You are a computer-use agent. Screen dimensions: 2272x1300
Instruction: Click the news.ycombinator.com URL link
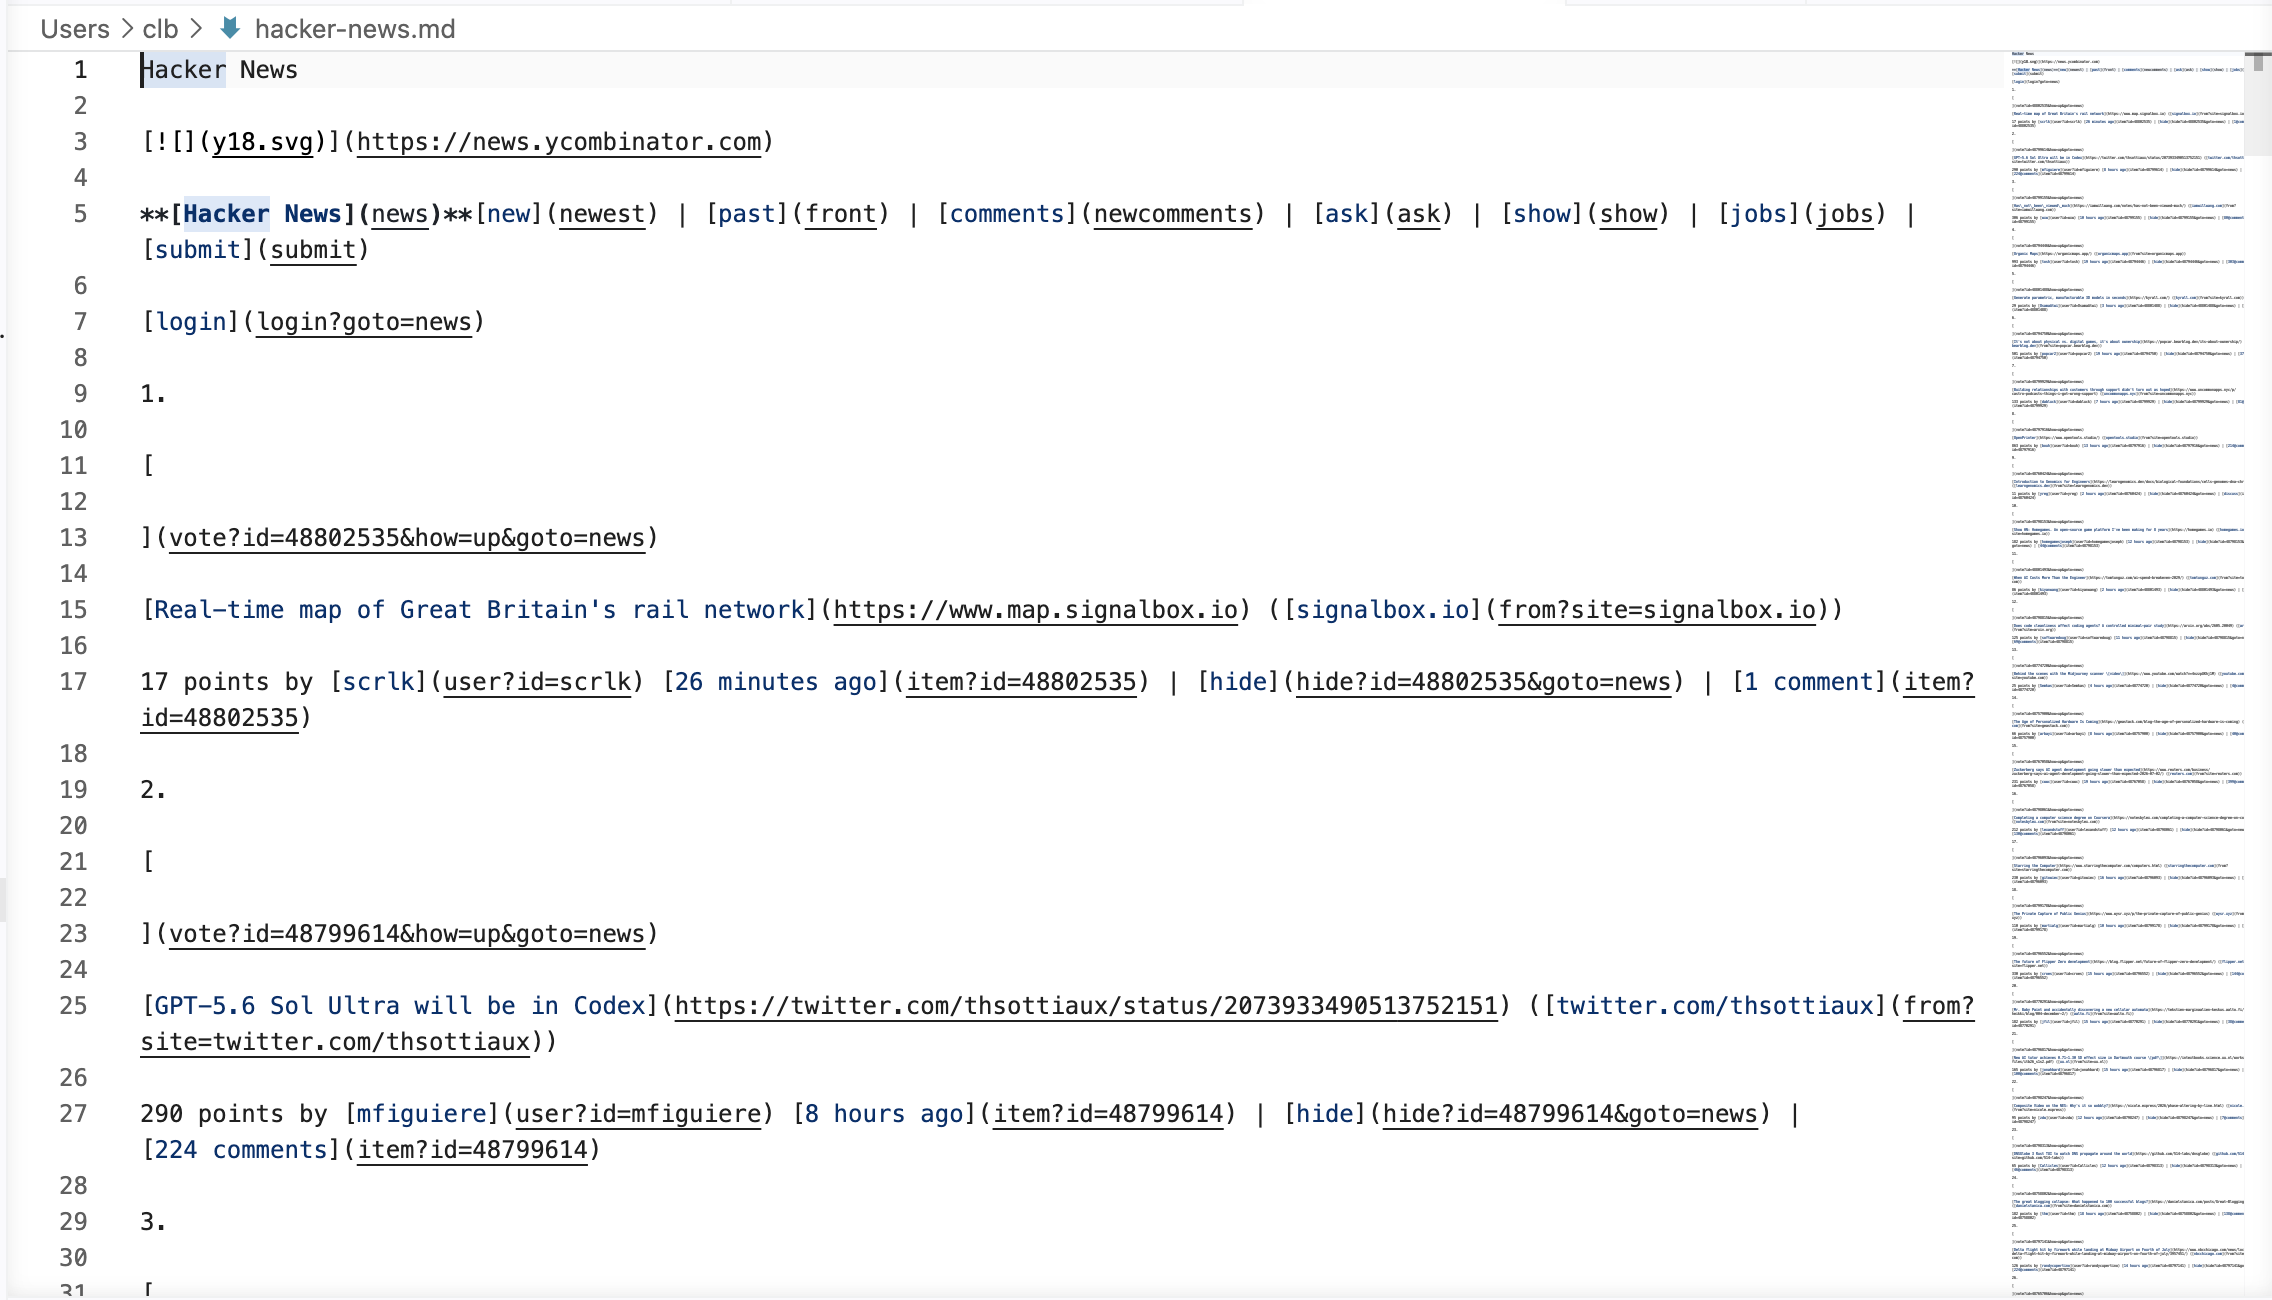tap(559, 142)
